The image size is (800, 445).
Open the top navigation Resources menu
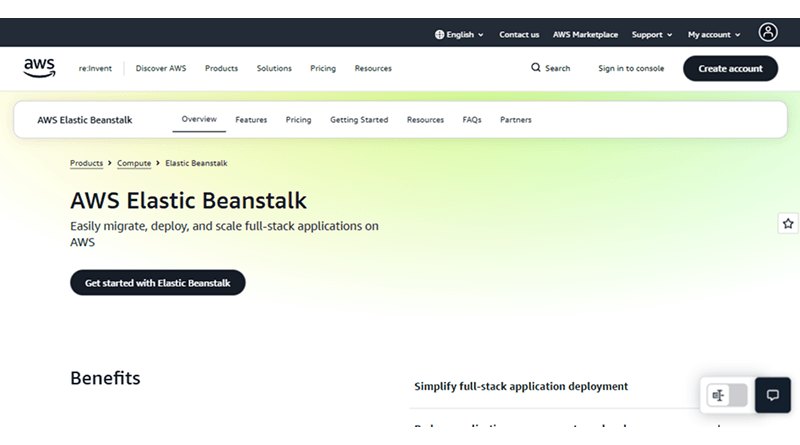click(x=373, y=68)
